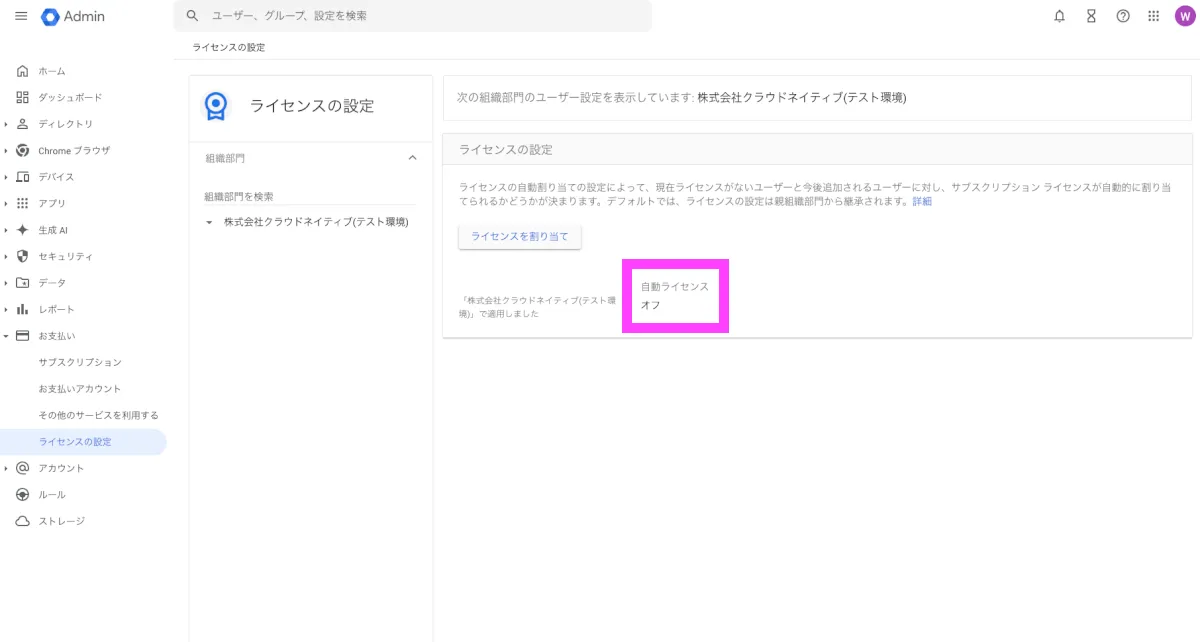
Task: Click the notifications bell icon
Action: pyautogui.click(x=1059, y=16)
